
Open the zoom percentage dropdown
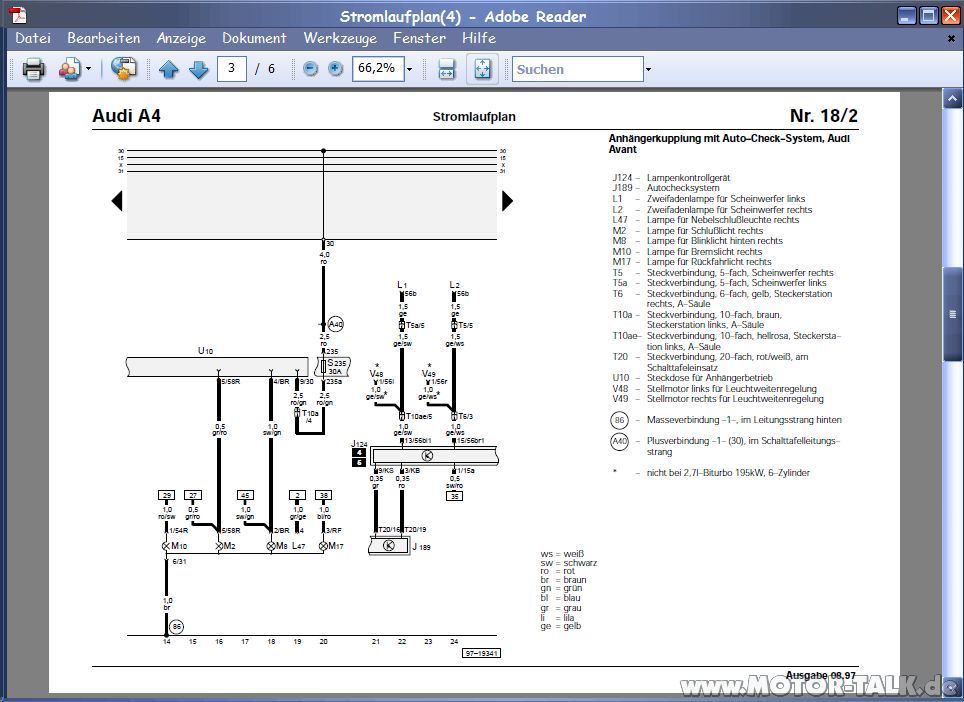409,69
